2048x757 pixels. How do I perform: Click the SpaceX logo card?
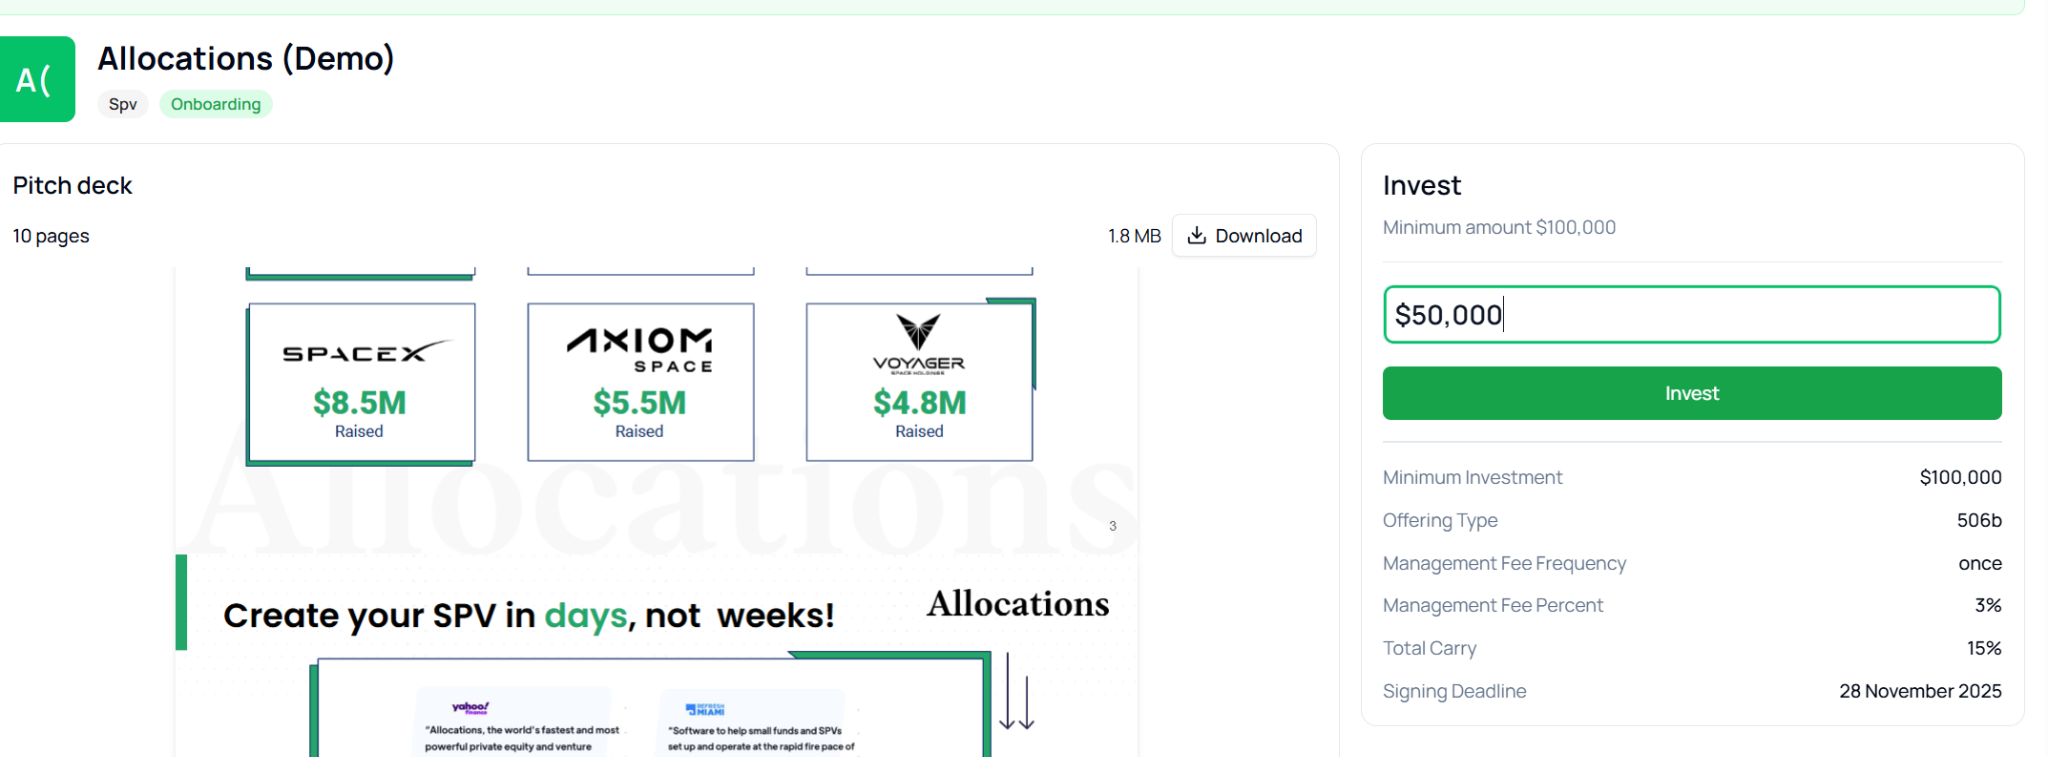pos(361,382)
